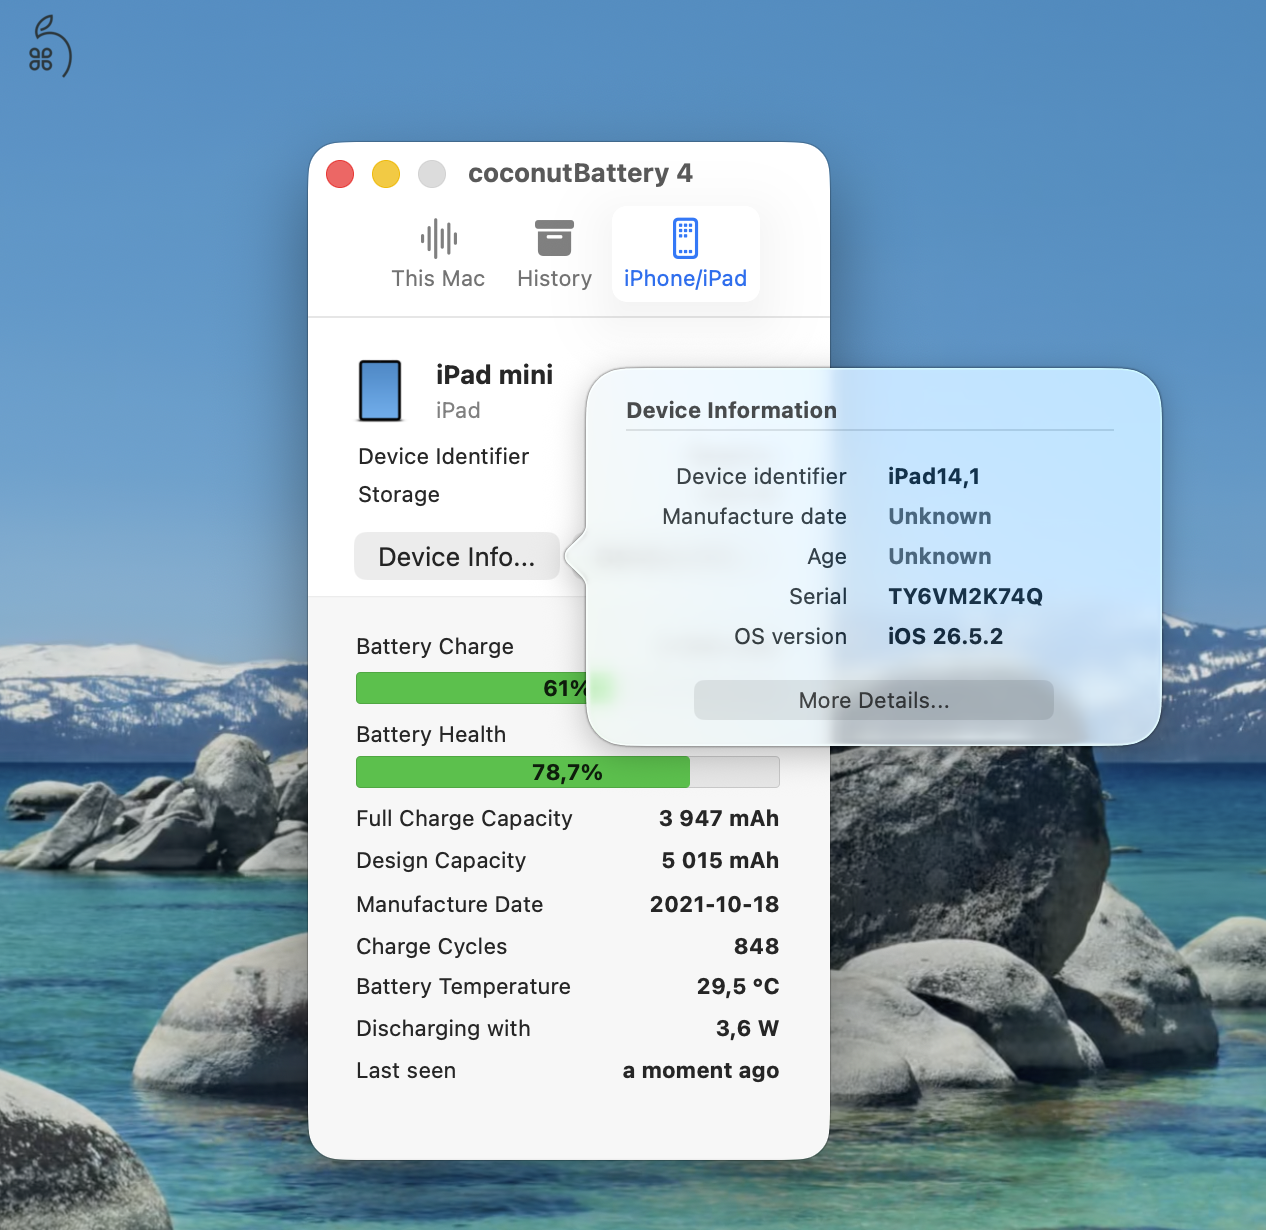Click the apple logo in the top-left corner
Image resolution: width=1266 pixels, height=1230 pixels.
coord(49,47)
